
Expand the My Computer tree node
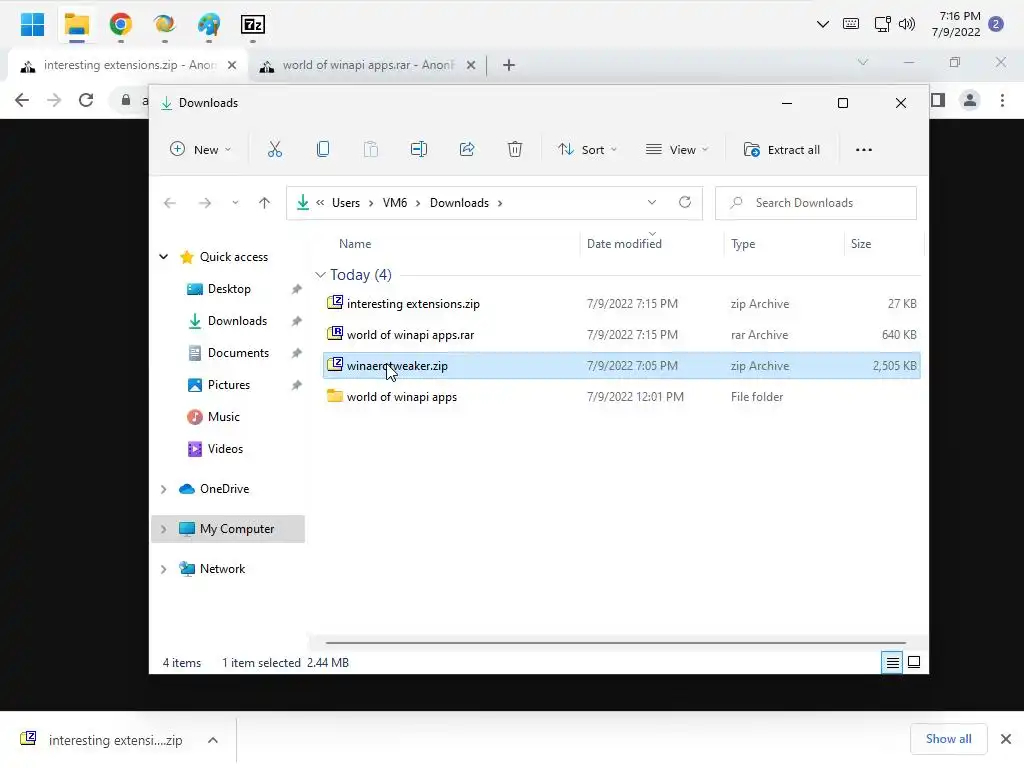tap(163, 529)
